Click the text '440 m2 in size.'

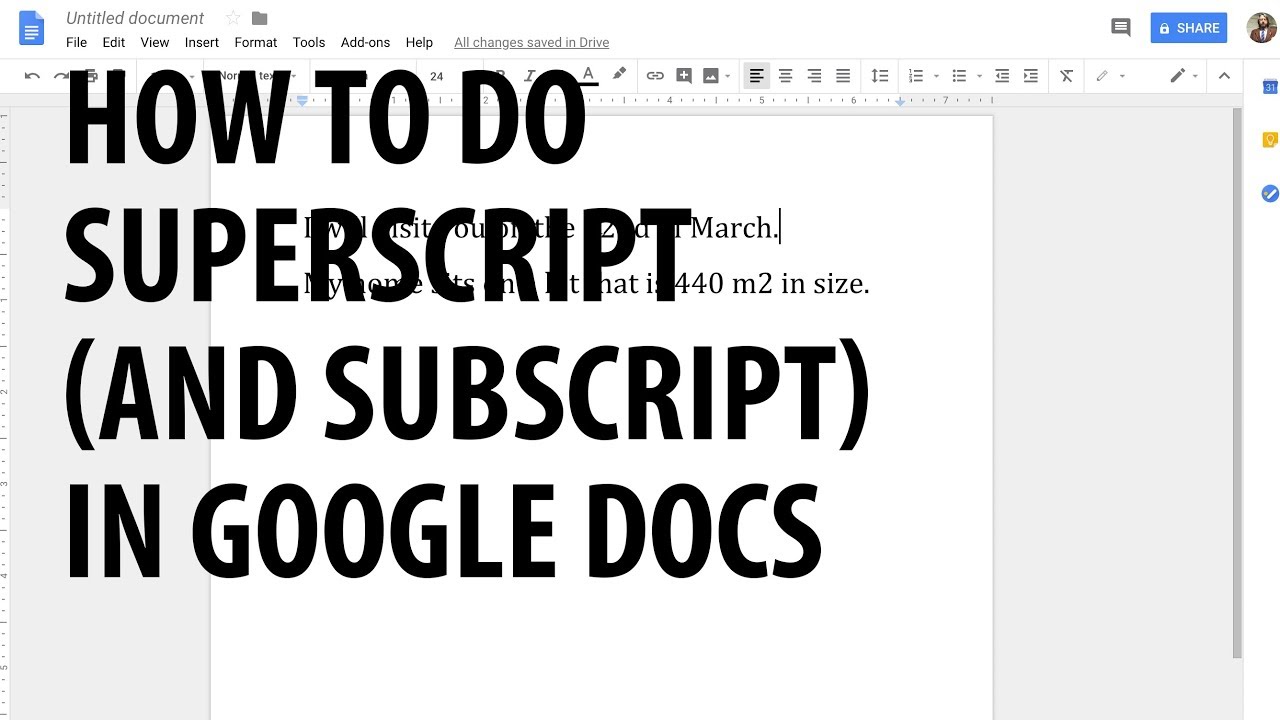coord(772,284)
